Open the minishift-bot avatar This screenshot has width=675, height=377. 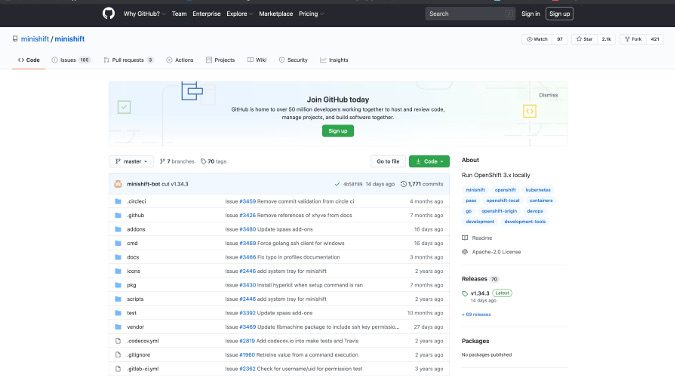pos(118,184)
